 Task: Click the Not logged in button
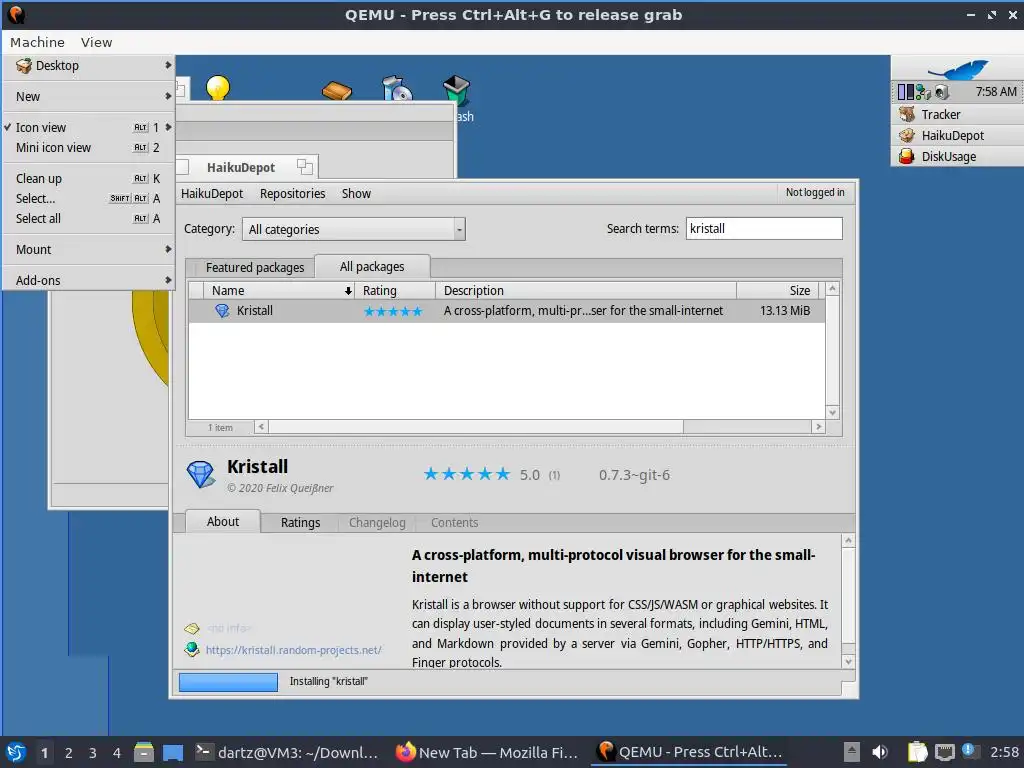[x=814, y=193]
